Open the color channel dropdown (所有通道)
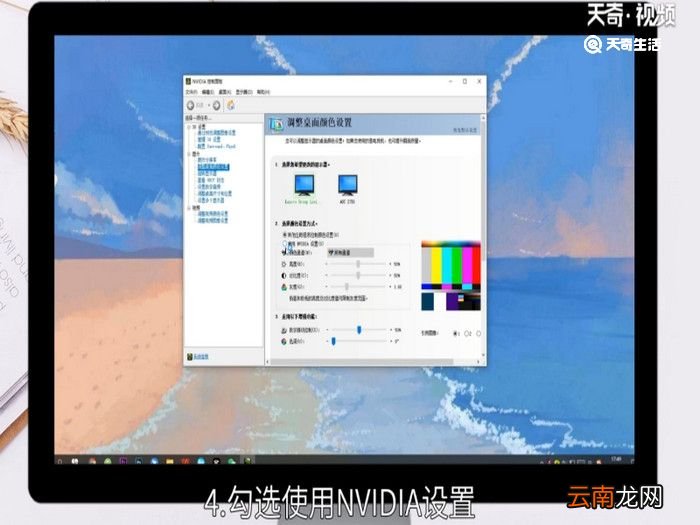This screenshot has width=700, height=525. pos(350,253)
